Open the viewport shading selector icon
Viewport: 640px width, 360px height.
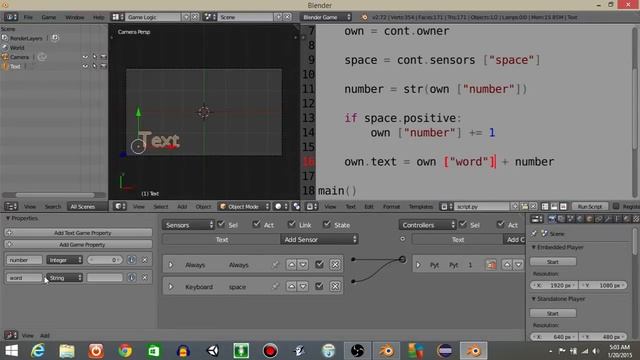point(281,207)
